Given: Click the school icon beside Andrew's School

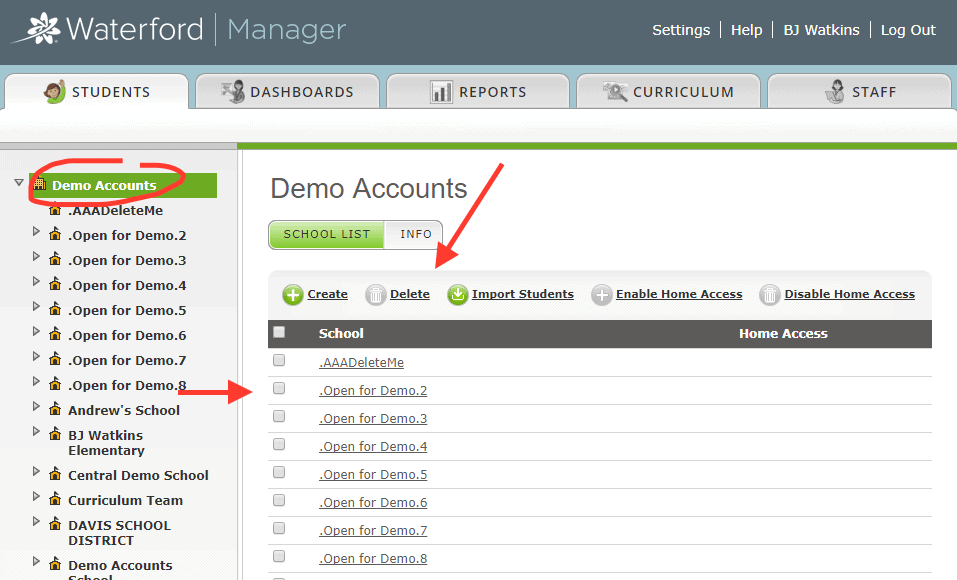Looking at the screenshot, I should 55,409.
